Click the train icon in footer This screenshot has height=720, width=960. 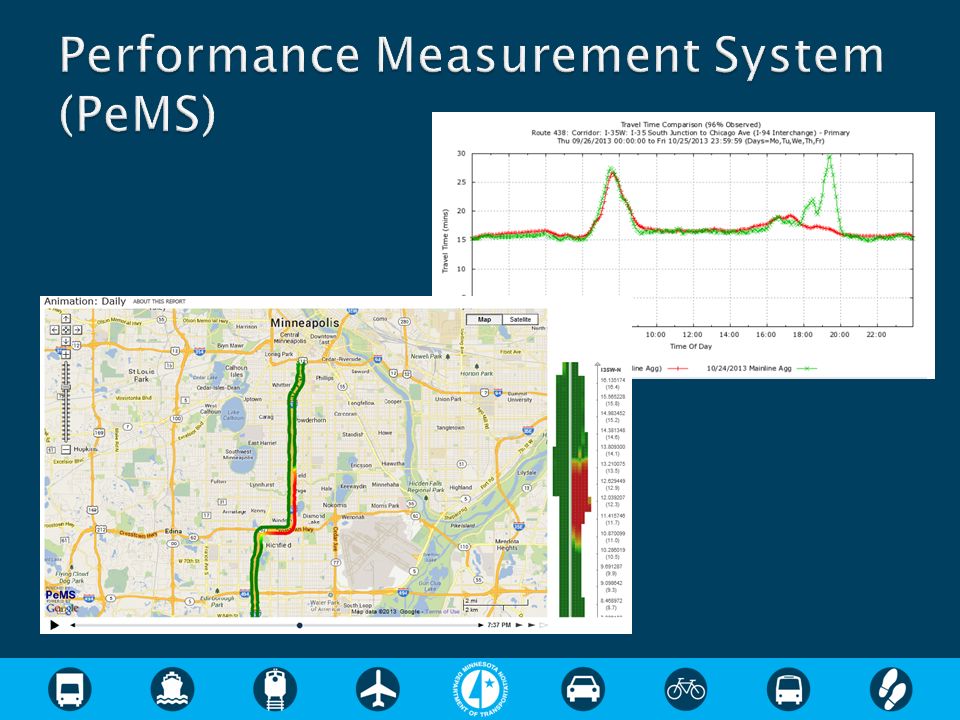[276, 689]
